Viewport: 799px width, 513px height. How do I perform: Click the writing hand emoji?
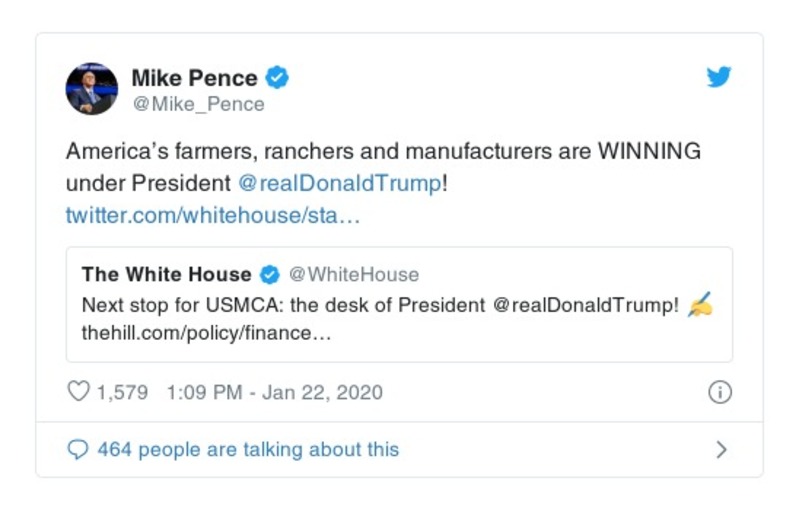point(700,305)
